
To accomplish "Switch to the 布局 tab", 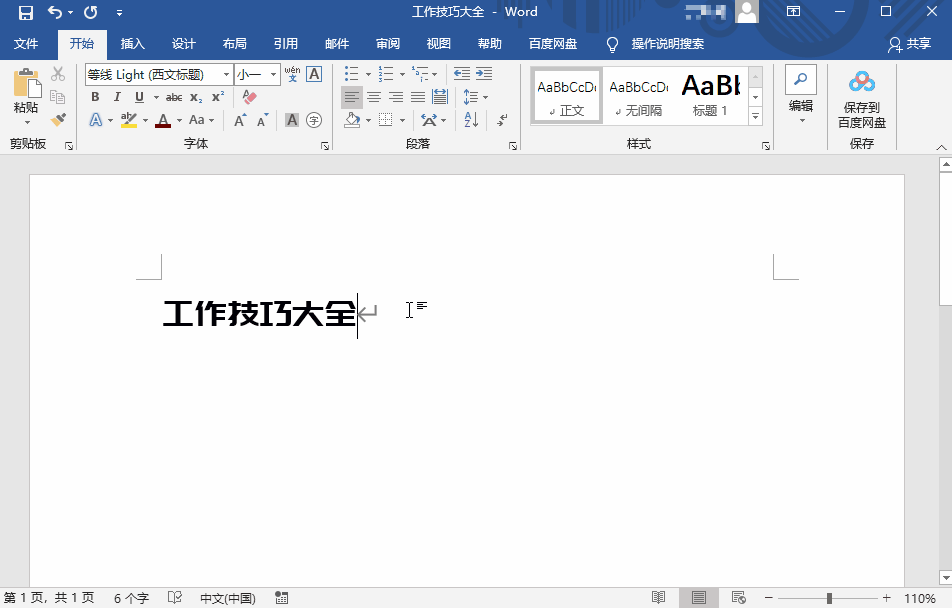I will click(234, 44).
